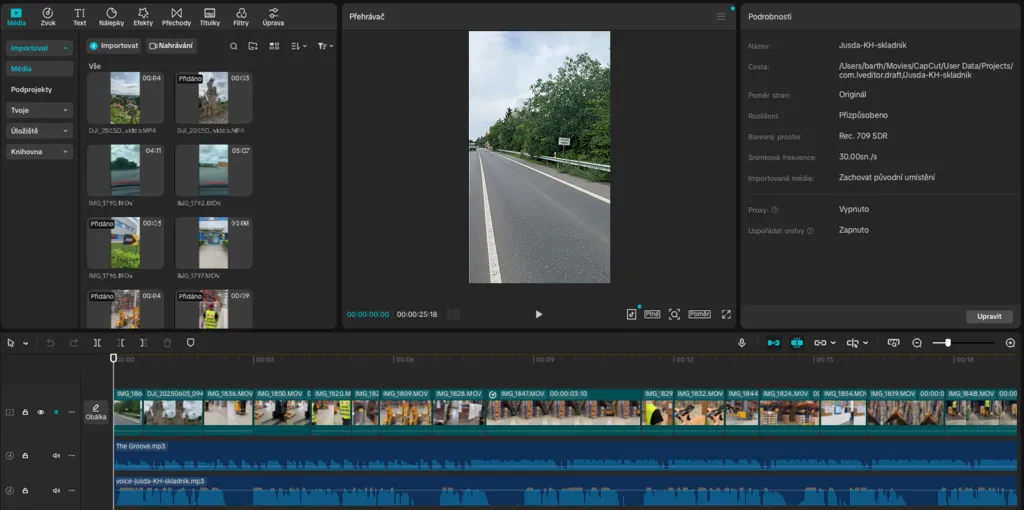The image size is (1024, 510).
Task: Add a marker with the shield marker icon
Action: (190, 342)
